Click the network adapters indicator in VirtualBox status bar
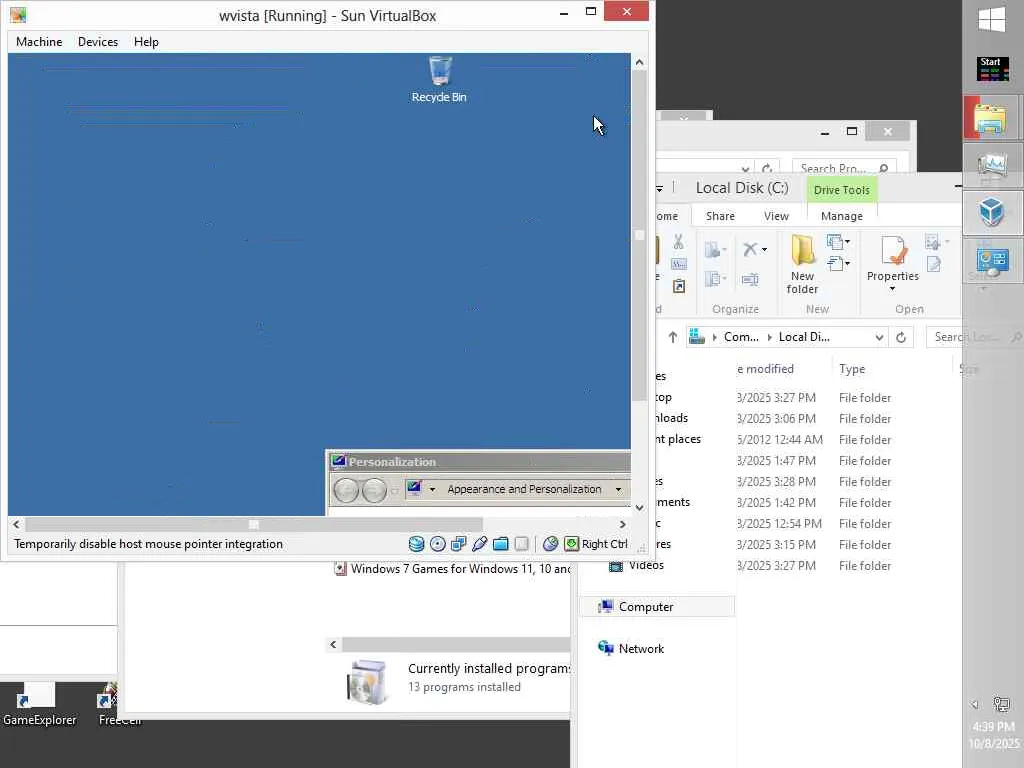The width and height of the screenshot is (1024, 768). [x=458, y=543]
